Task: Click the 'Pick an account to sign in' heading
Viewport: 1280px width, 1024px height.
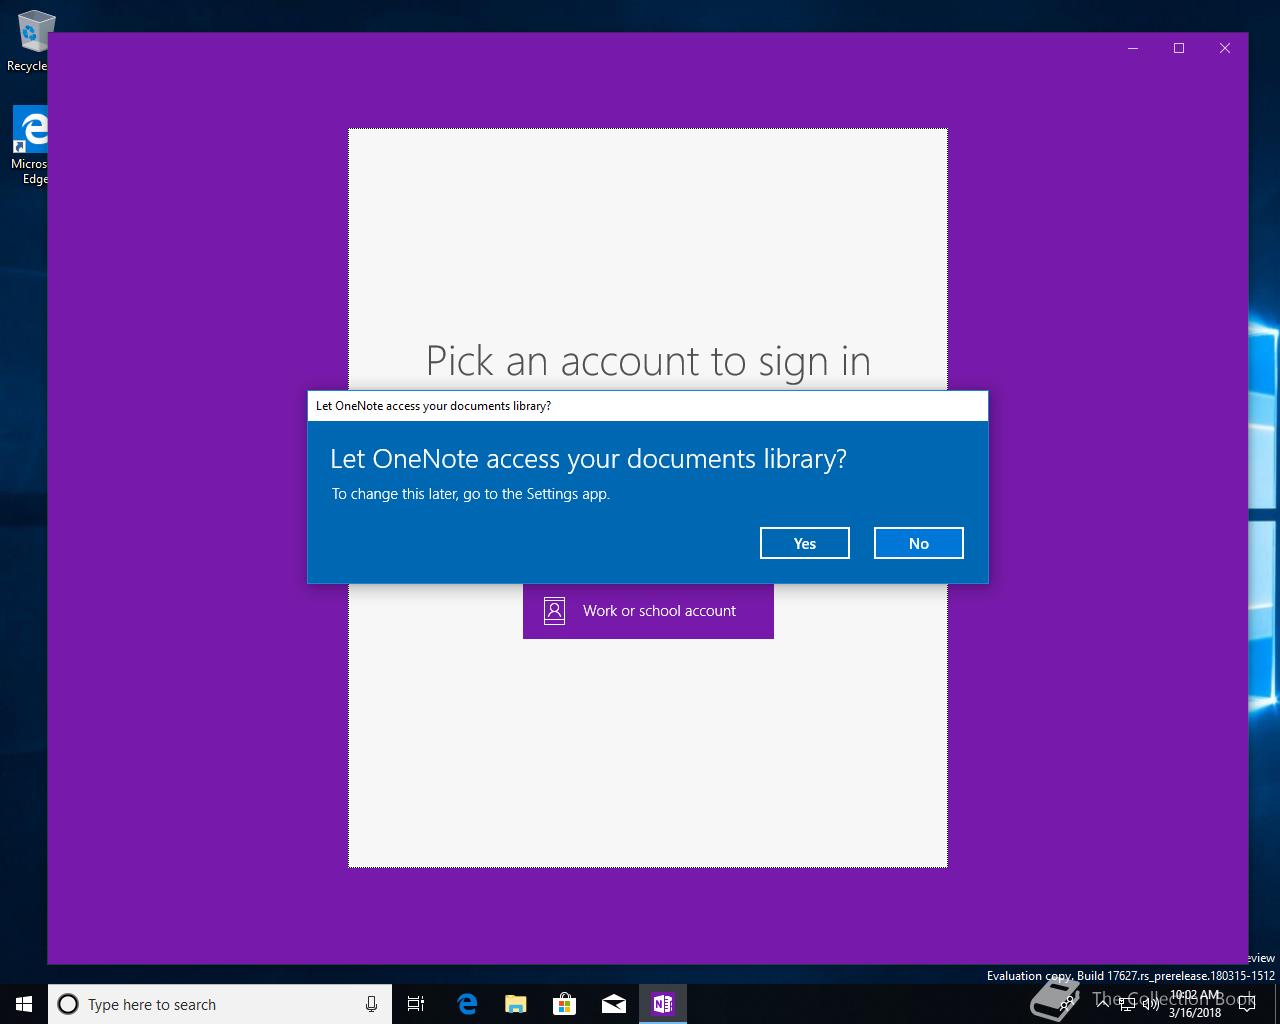Action: 648,361
